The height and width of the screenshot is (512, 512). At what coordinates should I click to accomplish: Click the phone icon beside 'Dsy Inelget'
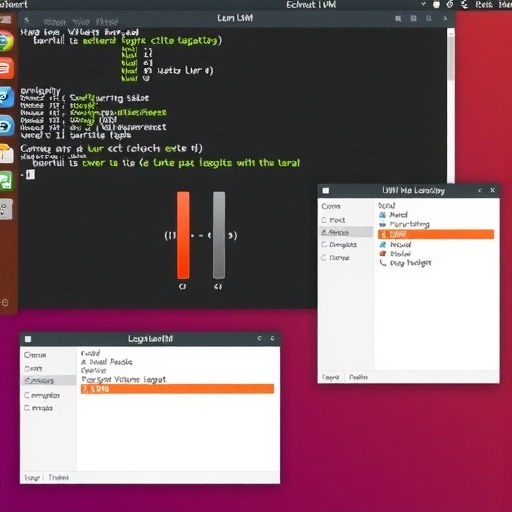tap(383, 263)
